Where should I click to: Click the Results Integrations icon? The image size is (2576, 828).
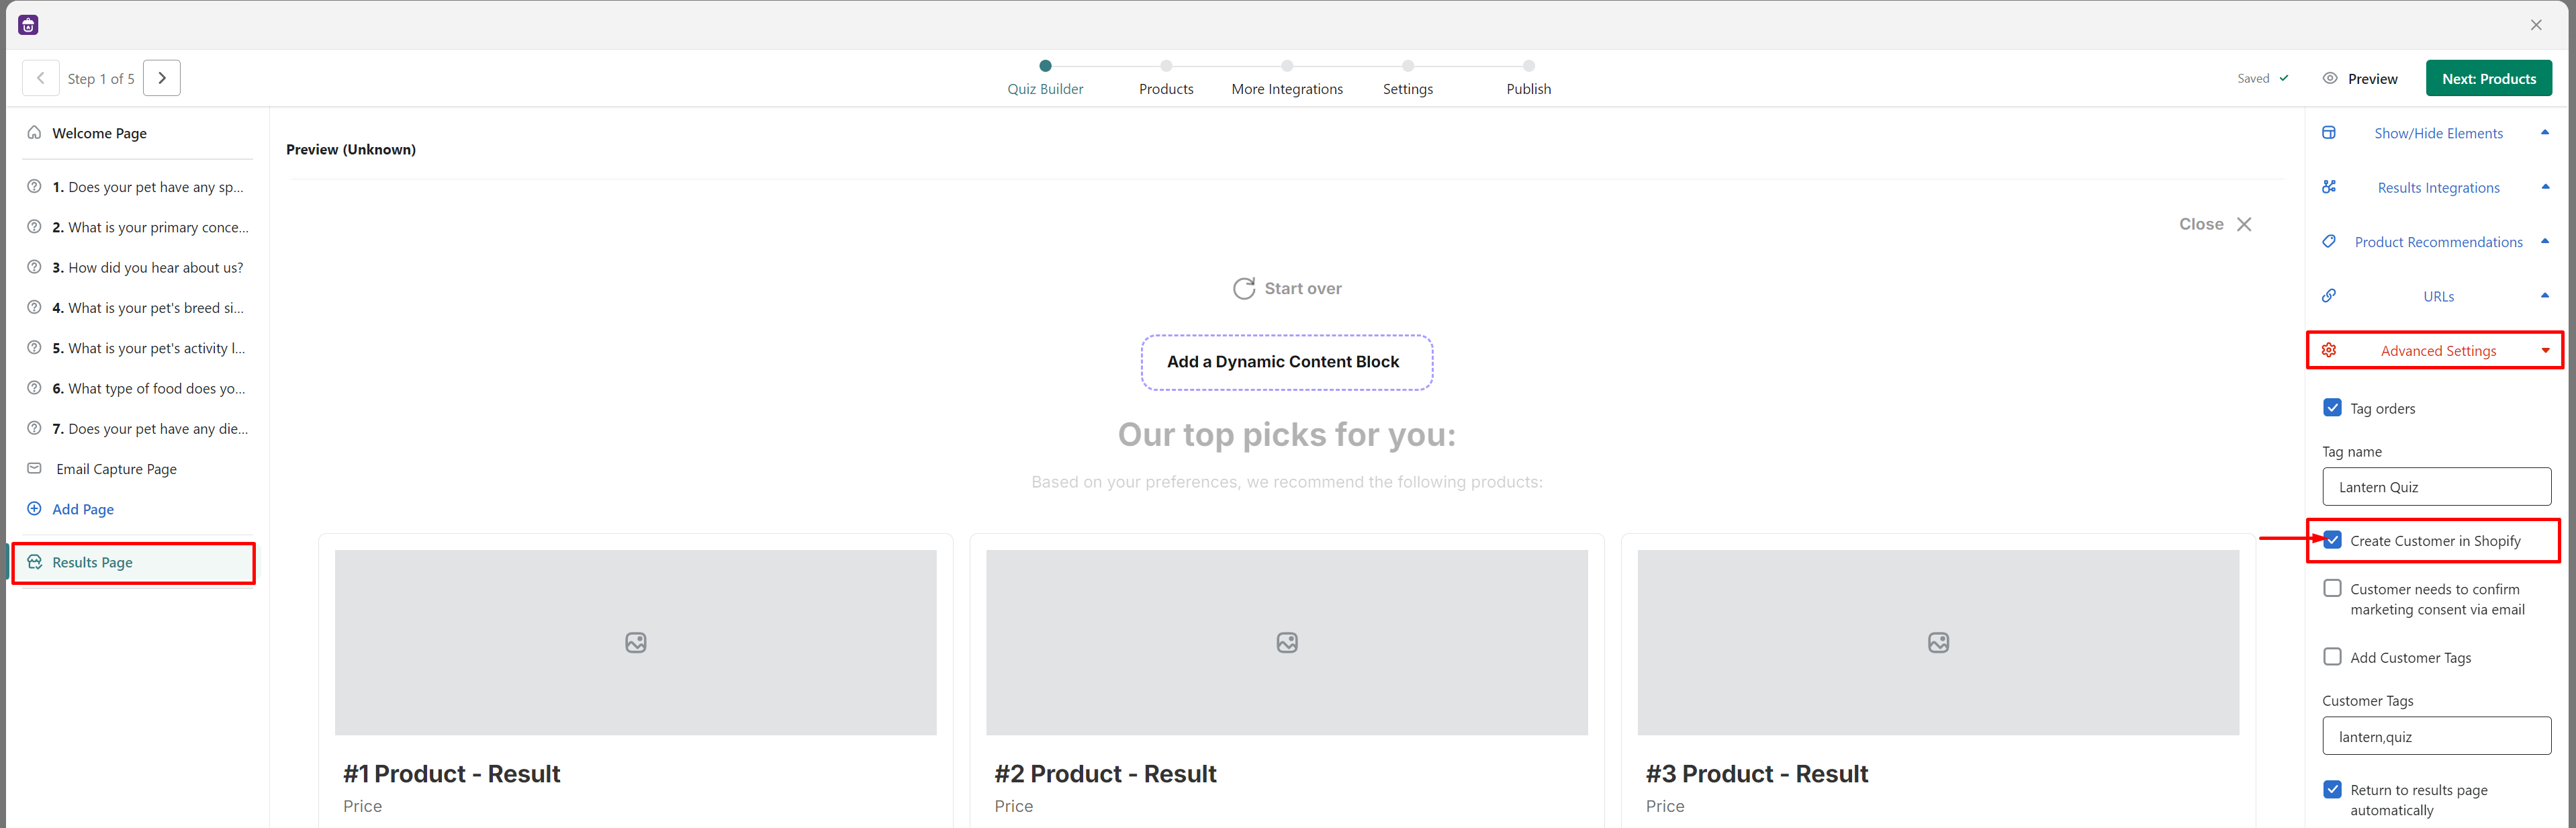[2329, 187]
